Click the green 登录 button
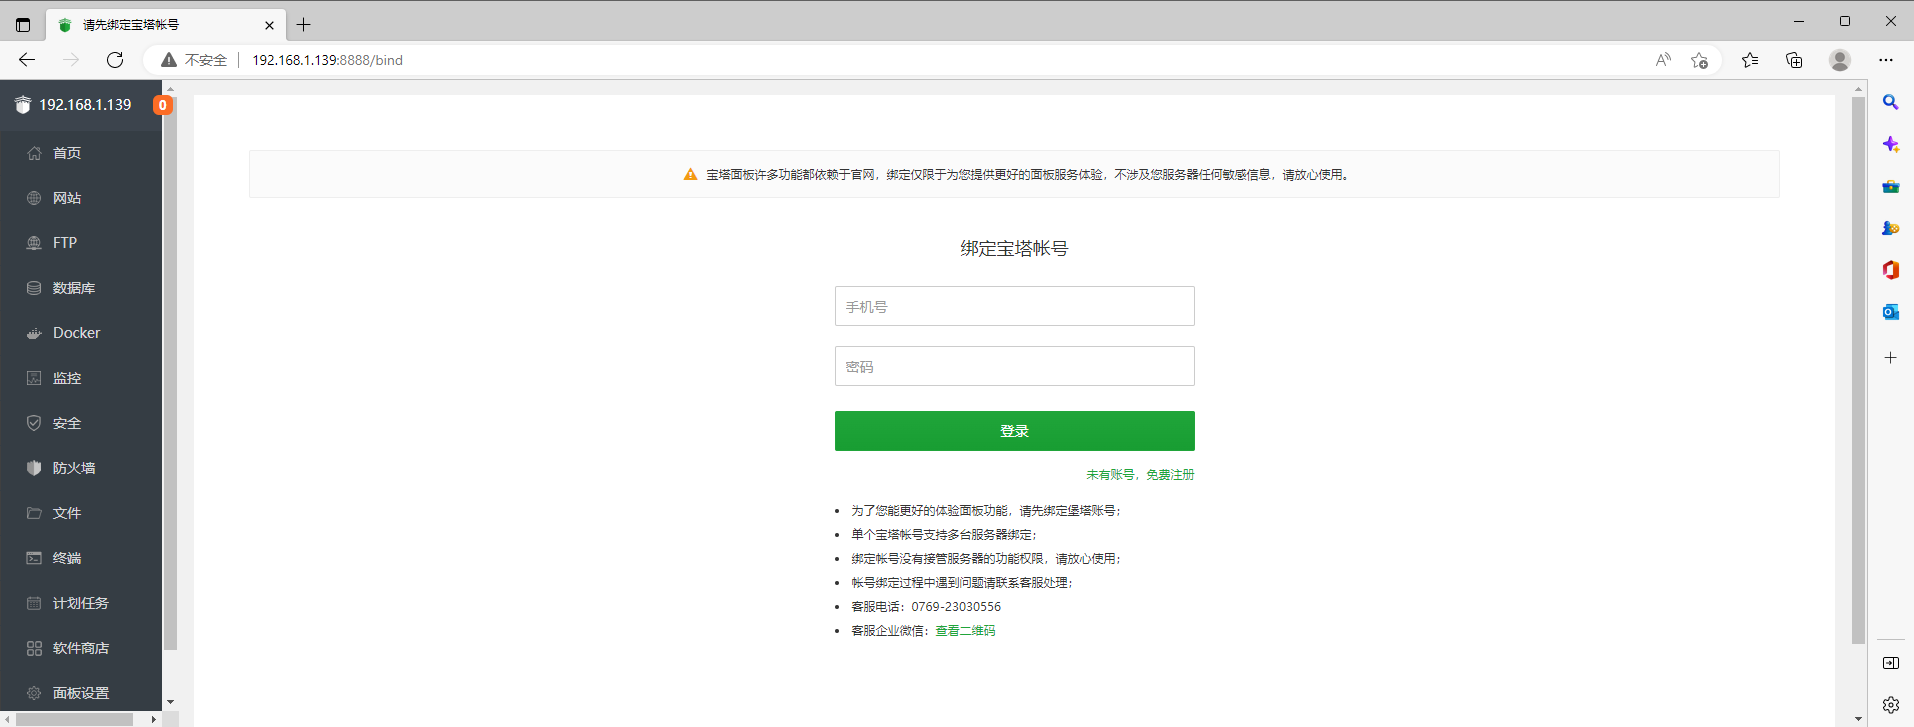Viewport: 1914px width, 727px height. (x=1014, y=431)
